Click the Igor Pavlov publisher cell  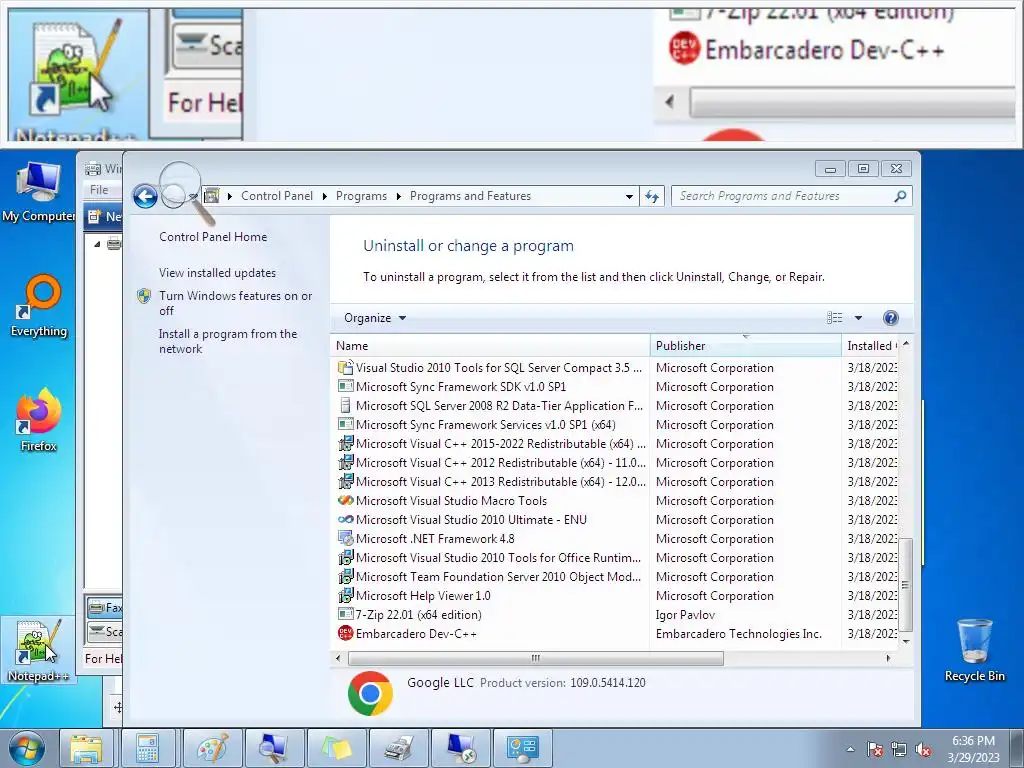click(685, 615)
